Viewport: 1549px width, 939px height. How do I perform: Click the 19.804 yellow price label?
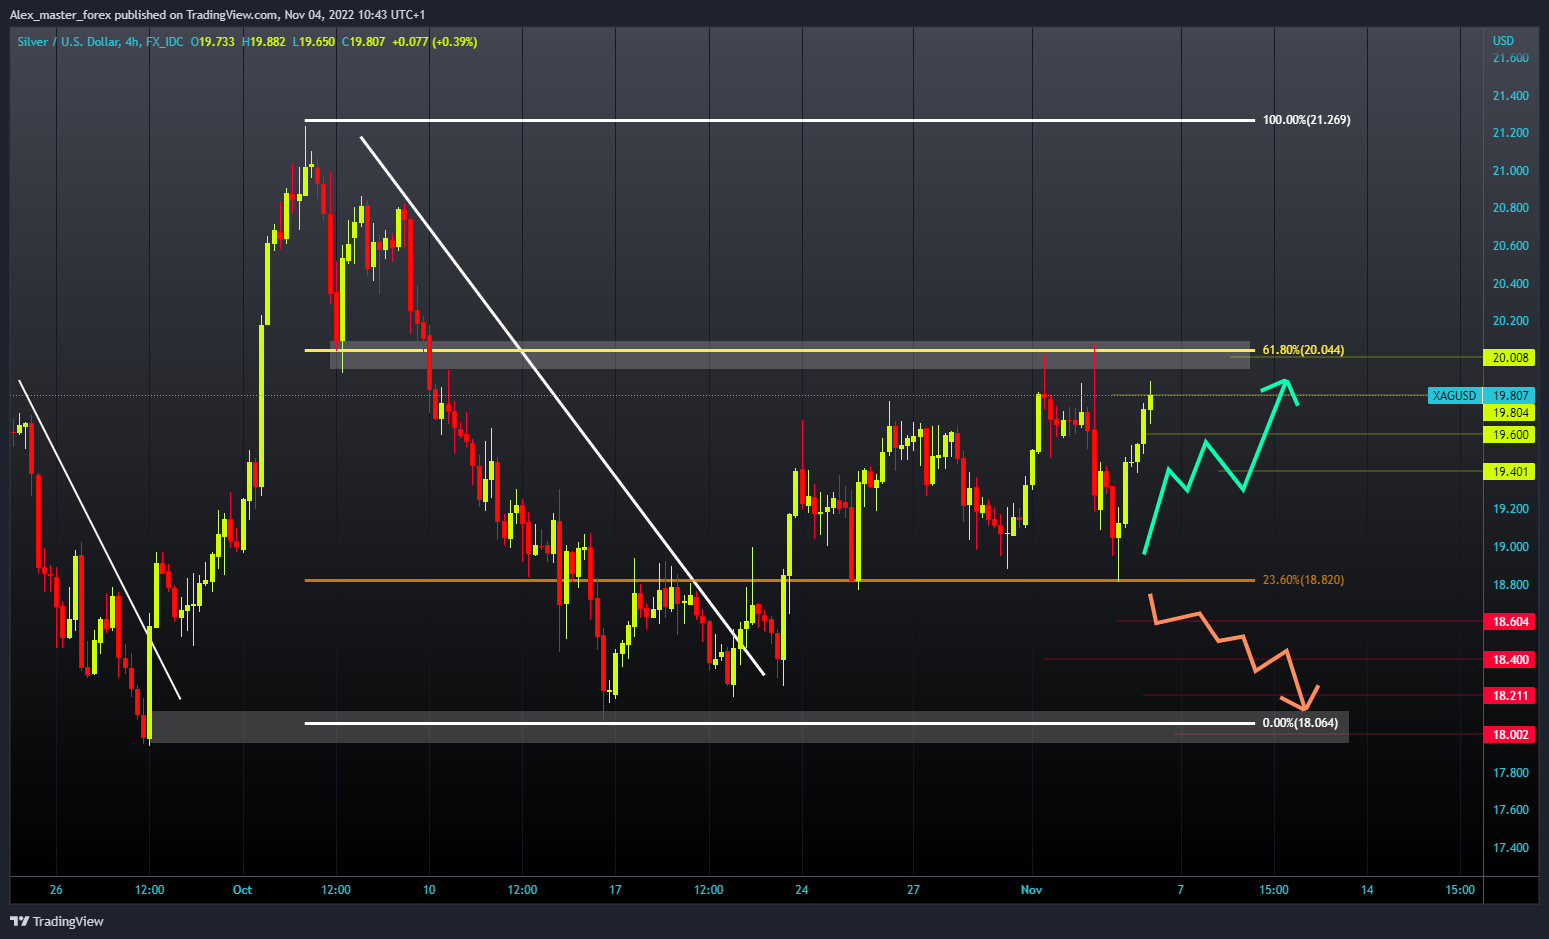[x=1510, y=413]
